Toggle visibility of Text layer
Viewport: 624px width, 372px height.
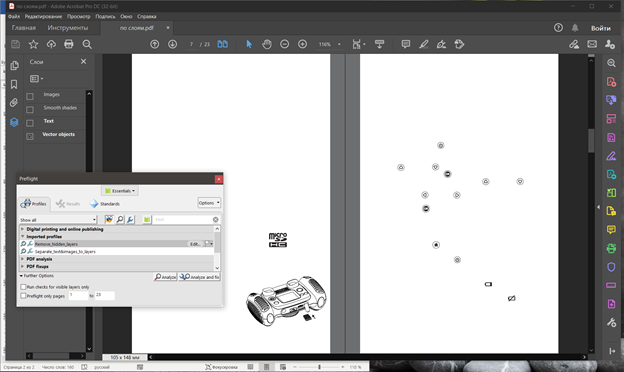[30, 123]
